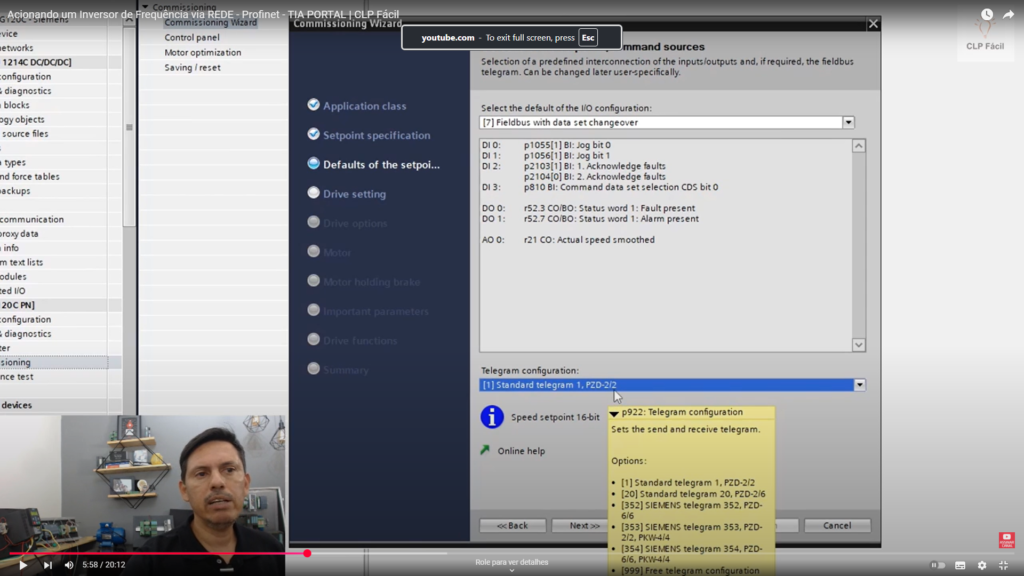Viewport: 1024px width, 576px height.
Task: Open Commissioning Wizard in the secondary navigation
Action: pyautogui.click(x=210, y=23)
